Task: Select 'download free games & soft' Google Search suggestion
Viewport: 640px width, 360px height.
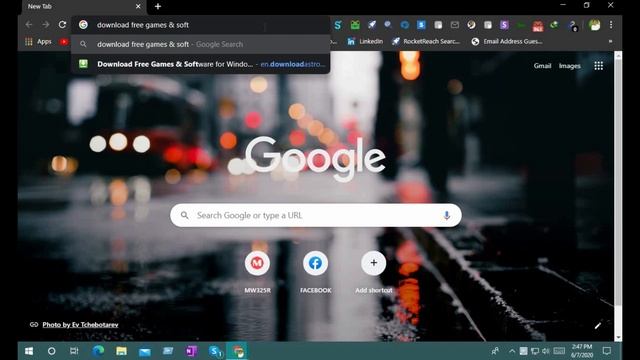Action: coord(200,44)
